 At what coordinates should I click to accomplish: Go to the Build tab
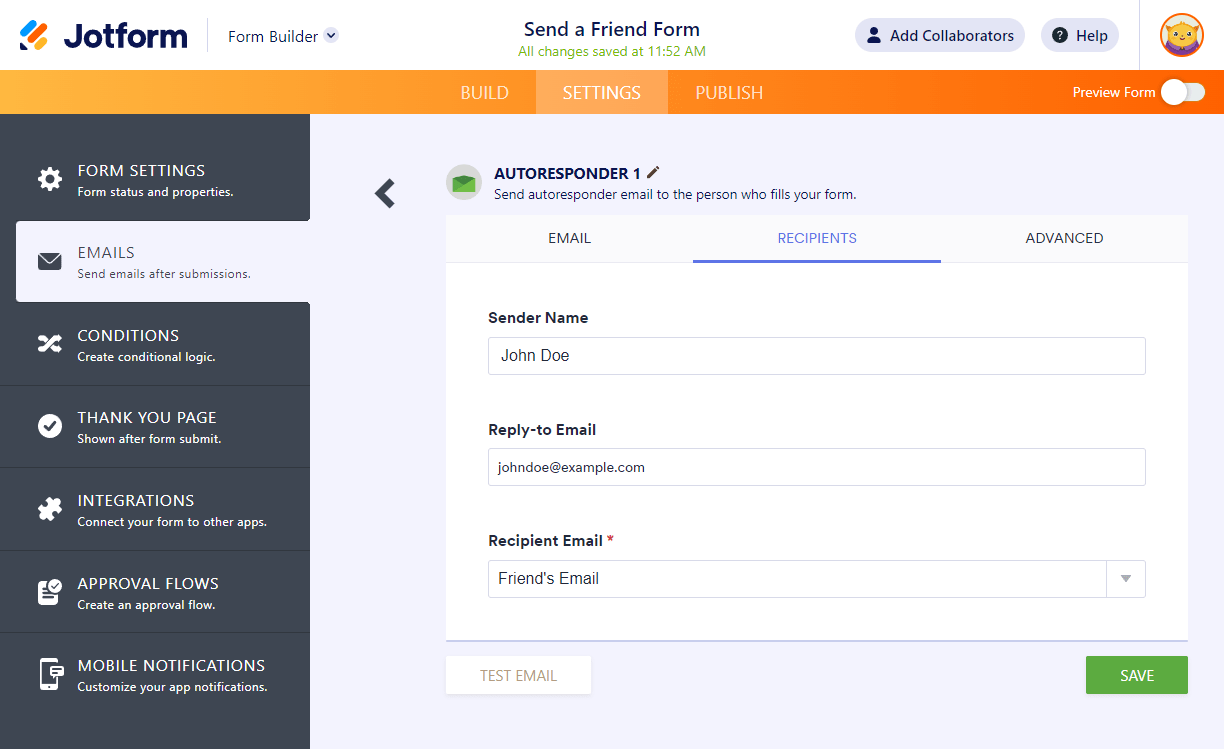(485, 92)
